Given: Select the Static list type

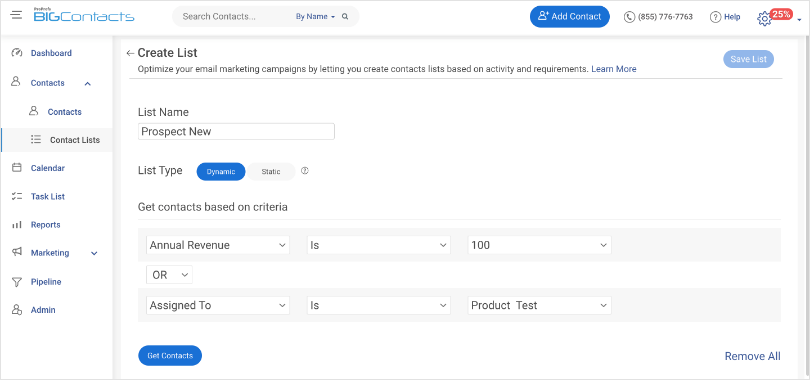Looking at the screenshot, I should [271, 171].
